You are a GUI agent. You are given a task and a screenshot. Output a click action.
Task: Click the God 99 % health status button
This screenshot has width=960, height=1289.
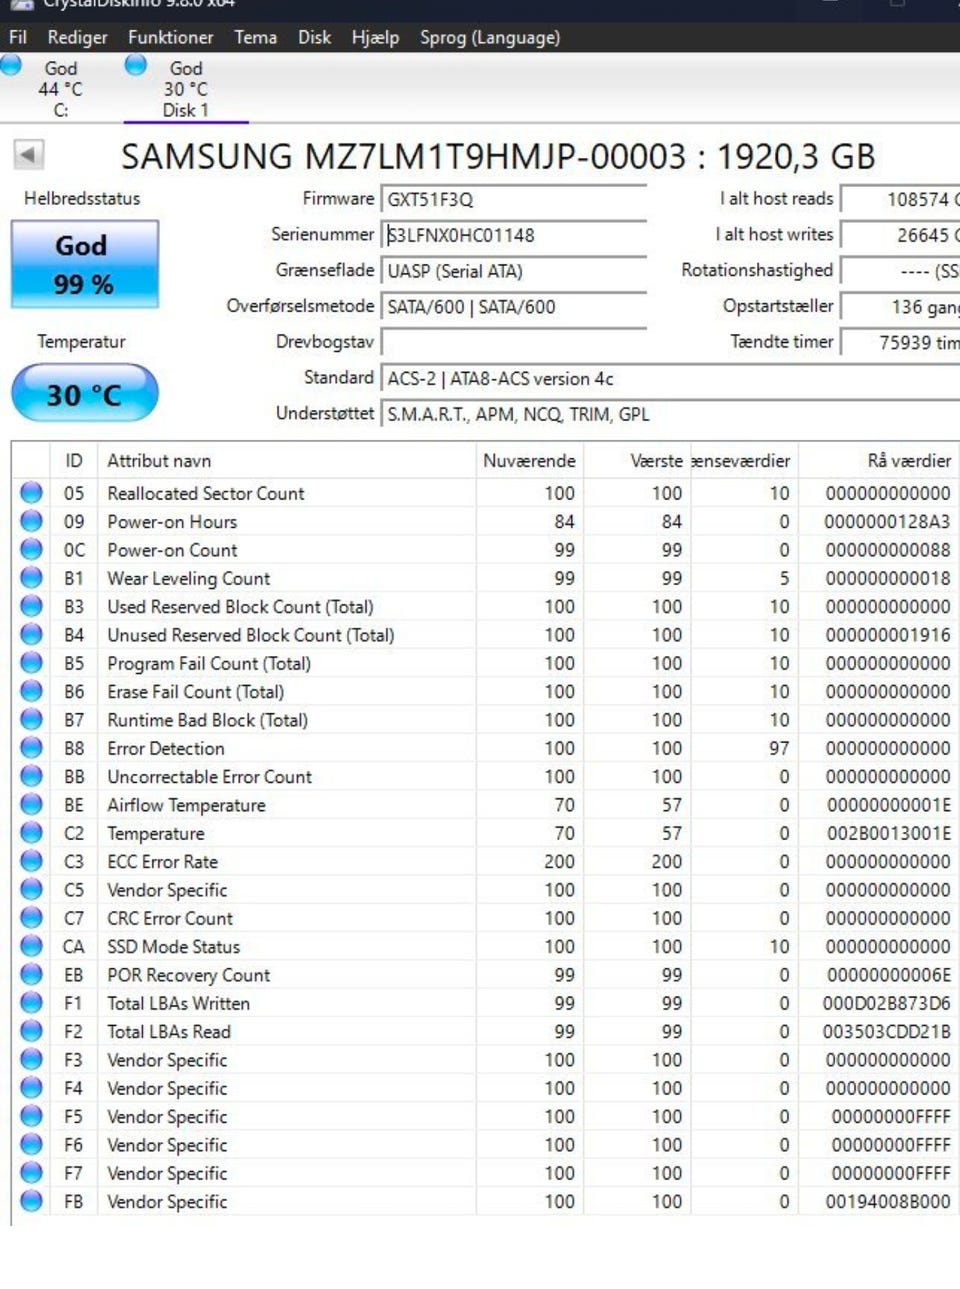click(84, 264)
